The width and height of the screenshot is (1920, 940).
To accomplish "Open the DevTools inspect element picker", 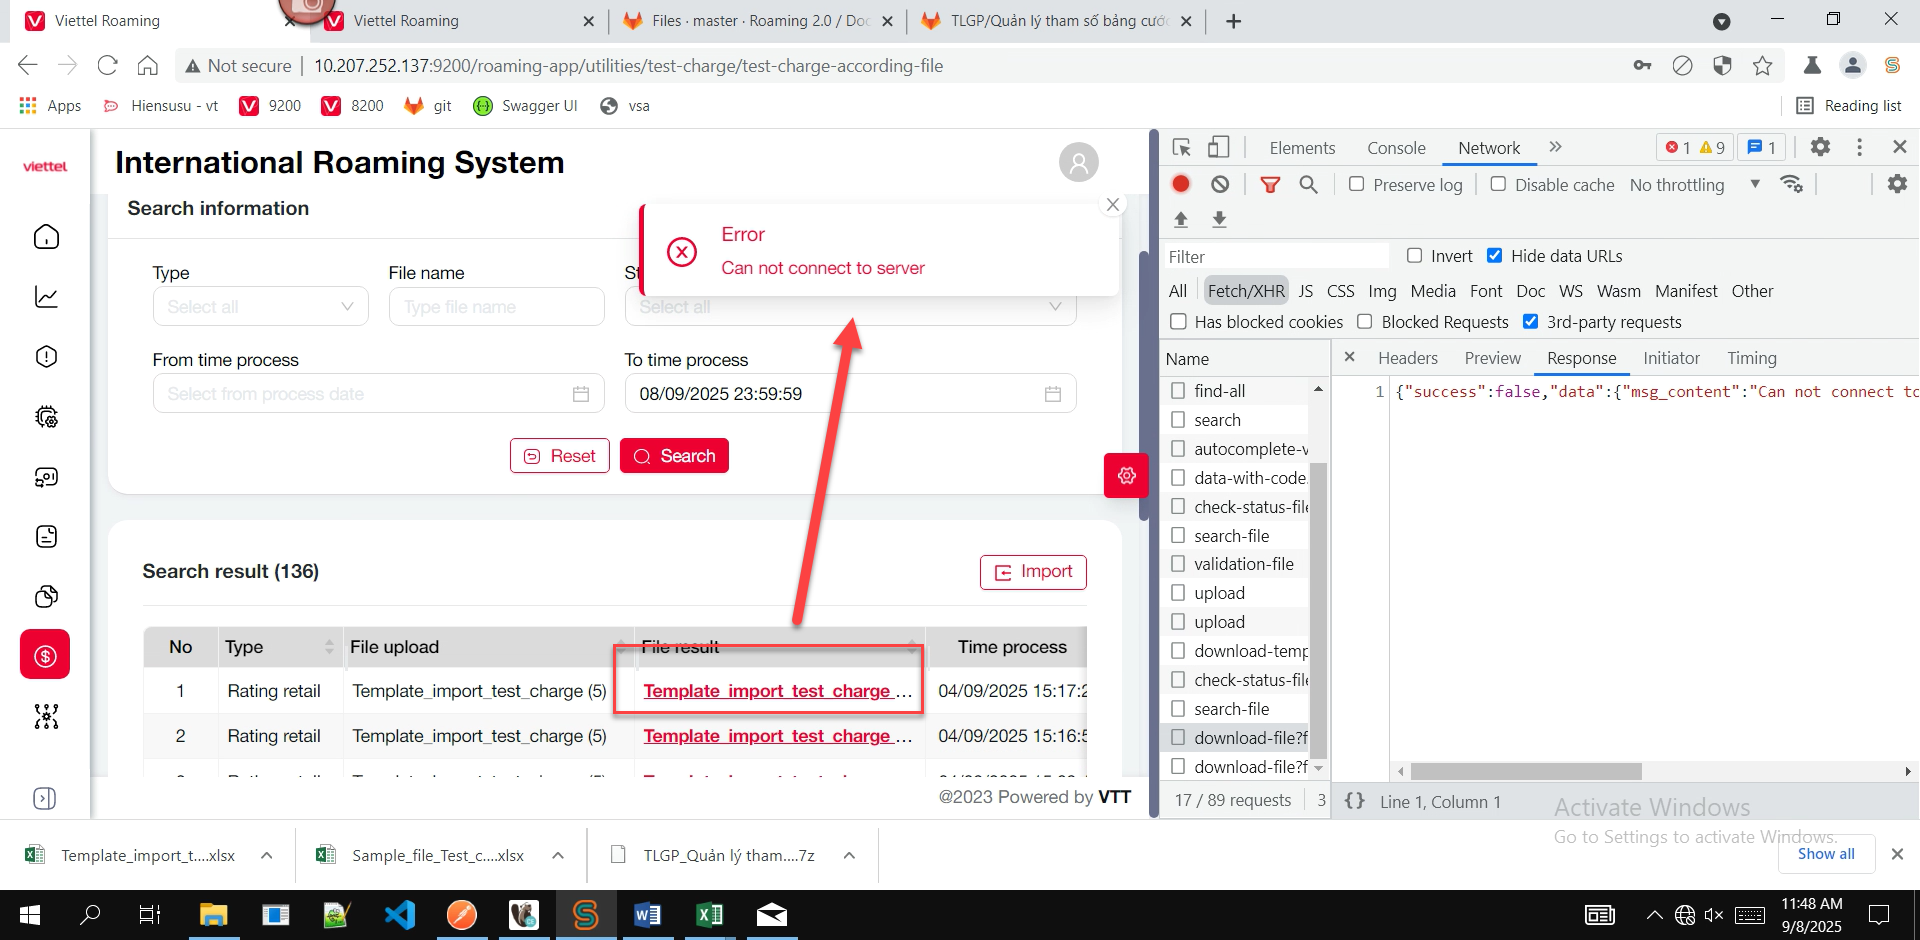I will coord(1182,147).
